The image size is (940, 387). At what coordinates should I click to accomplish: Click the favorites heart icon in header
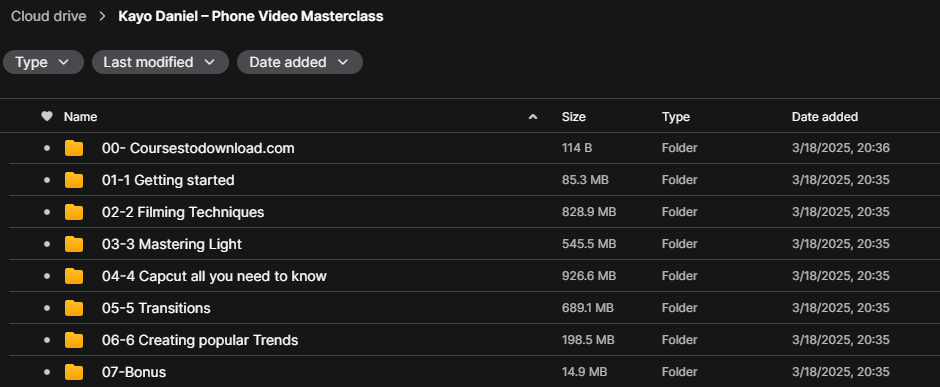[47, 117]
